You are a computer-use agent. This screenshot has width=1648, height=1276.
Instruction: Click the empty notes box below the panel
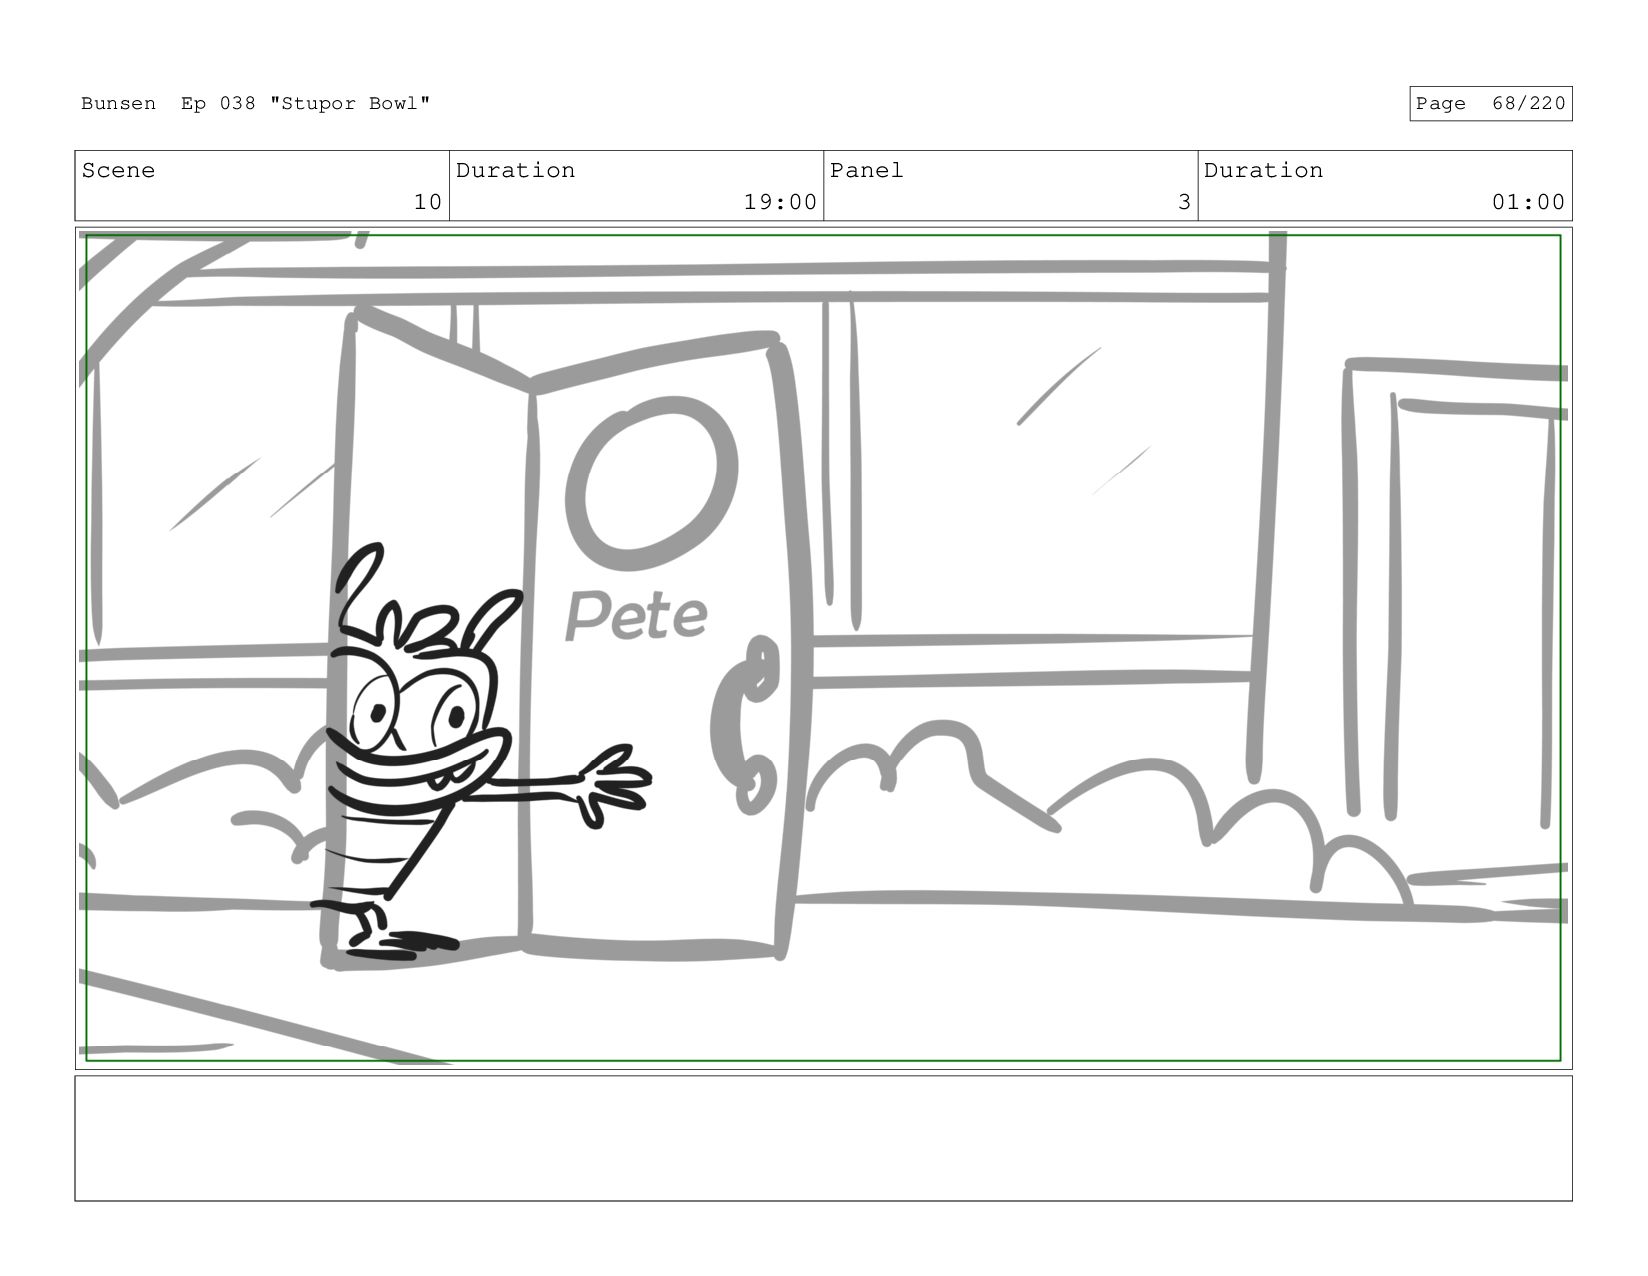pos(823,1138)
